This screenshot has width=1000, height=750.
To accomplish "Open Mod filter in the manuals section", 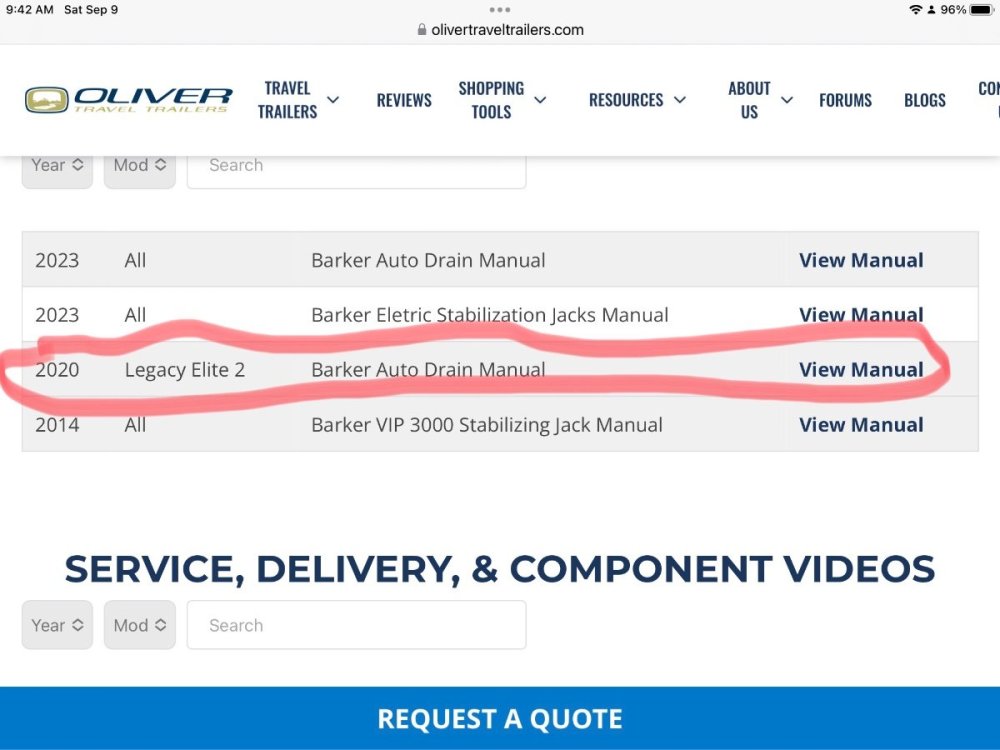I will [139, 166].
